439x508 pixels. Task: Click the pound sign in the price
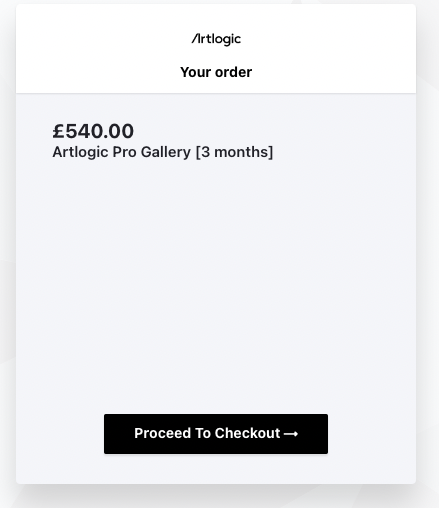click(58, 131)
